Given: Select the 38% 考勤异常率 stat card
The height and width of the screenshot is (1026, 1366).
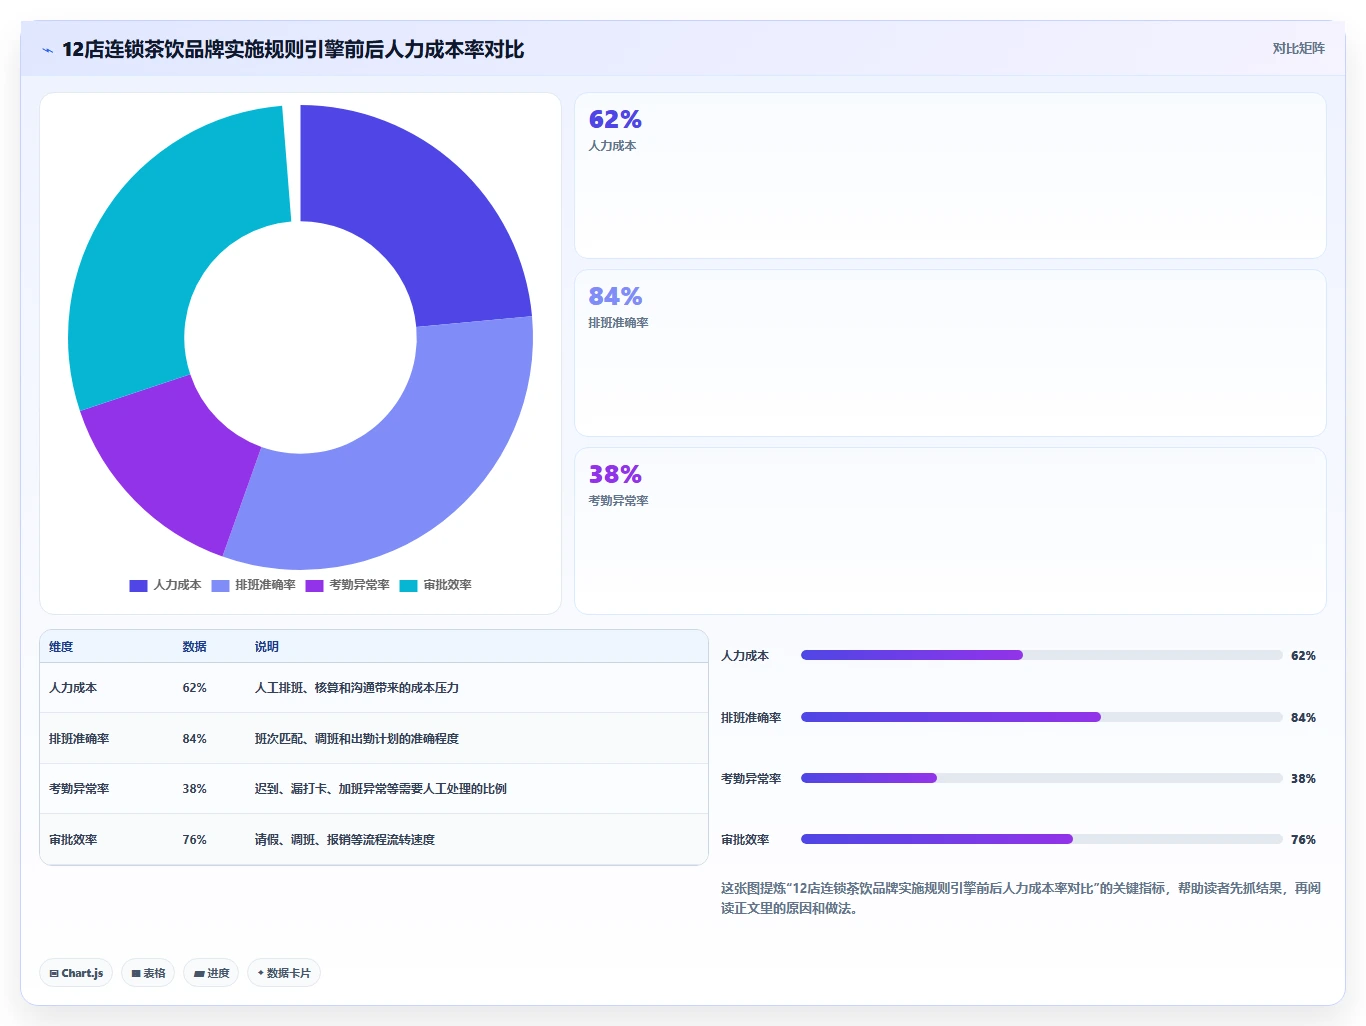Looking at the screenshot, I should (950, 531).
